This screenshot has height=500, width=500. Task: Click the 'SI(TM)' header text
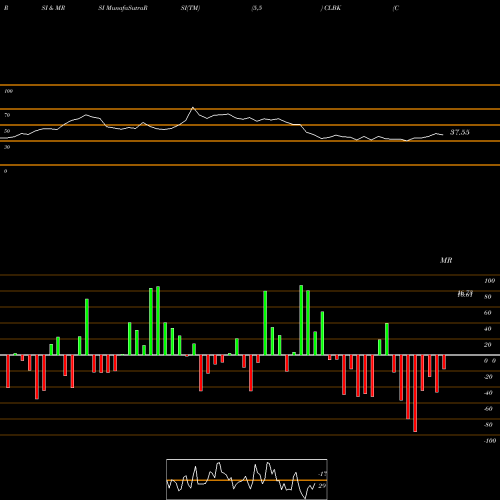(x=190, y=8)
